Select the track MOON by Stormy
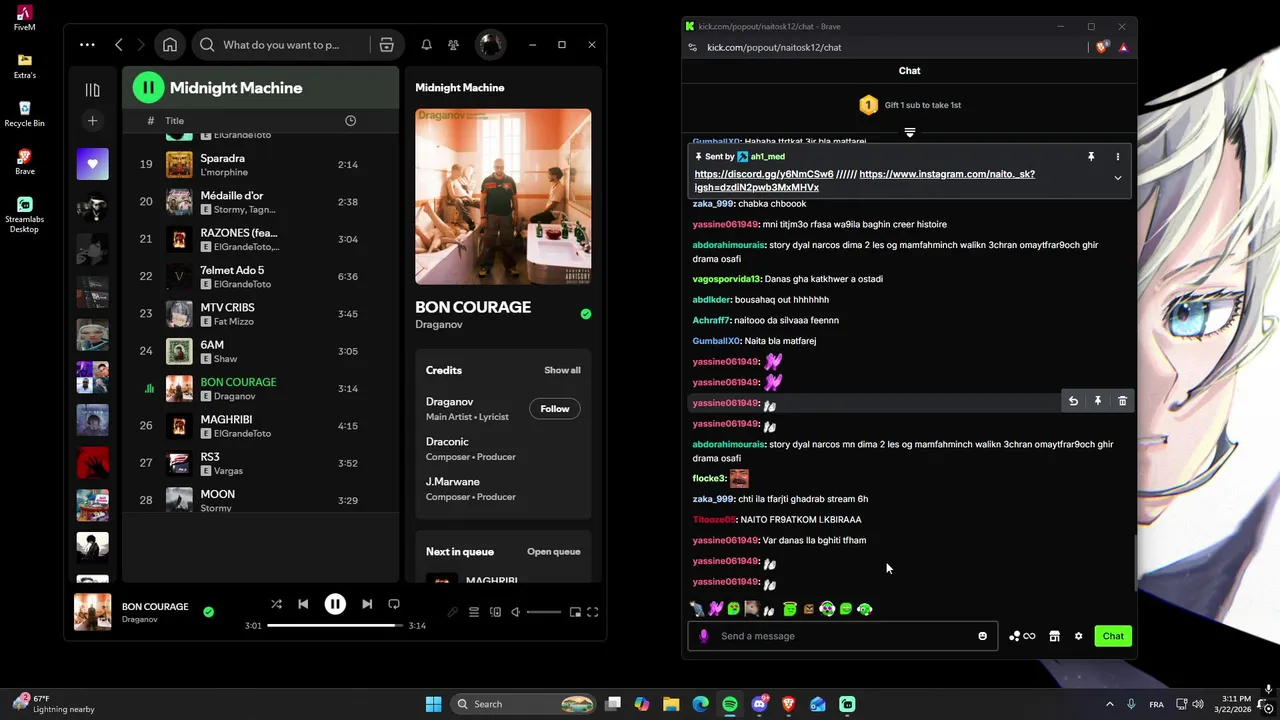 point(260,500)
